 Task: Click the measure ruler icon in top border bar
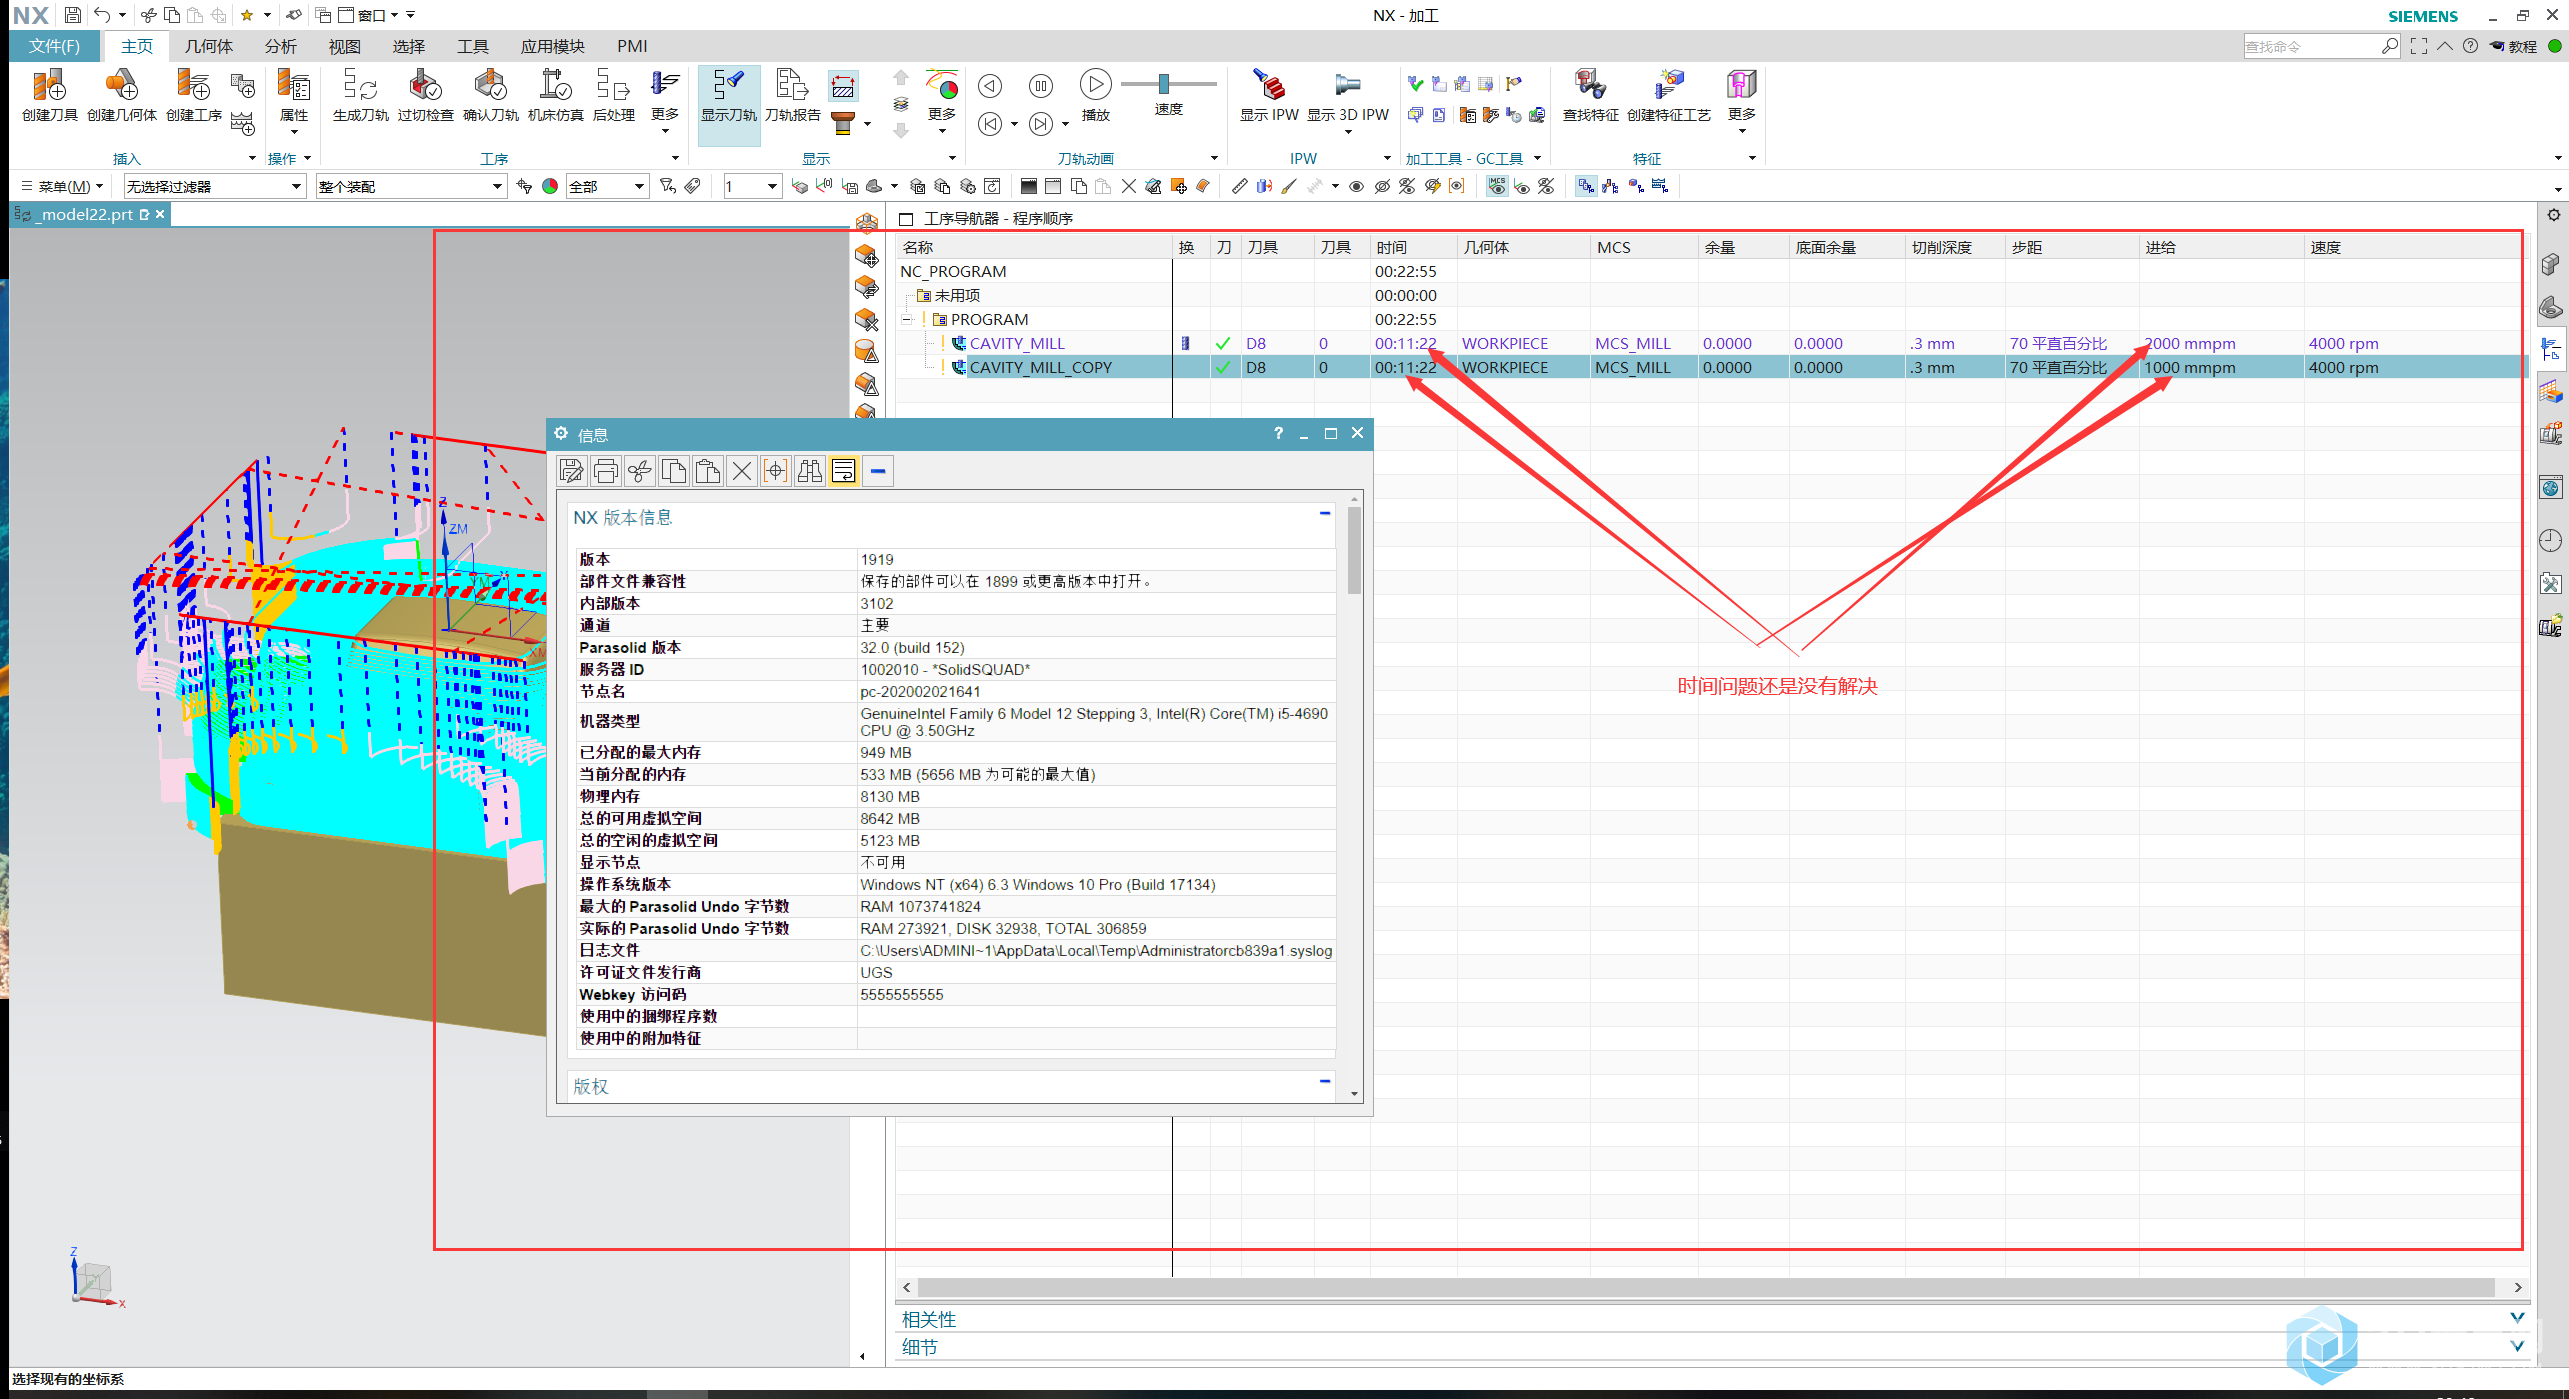point(1239,186)
